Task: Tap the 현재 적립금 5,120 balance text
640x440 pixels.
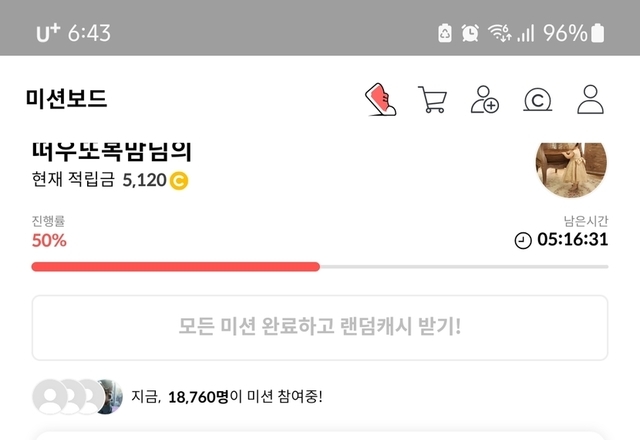Action: (99, 180)
